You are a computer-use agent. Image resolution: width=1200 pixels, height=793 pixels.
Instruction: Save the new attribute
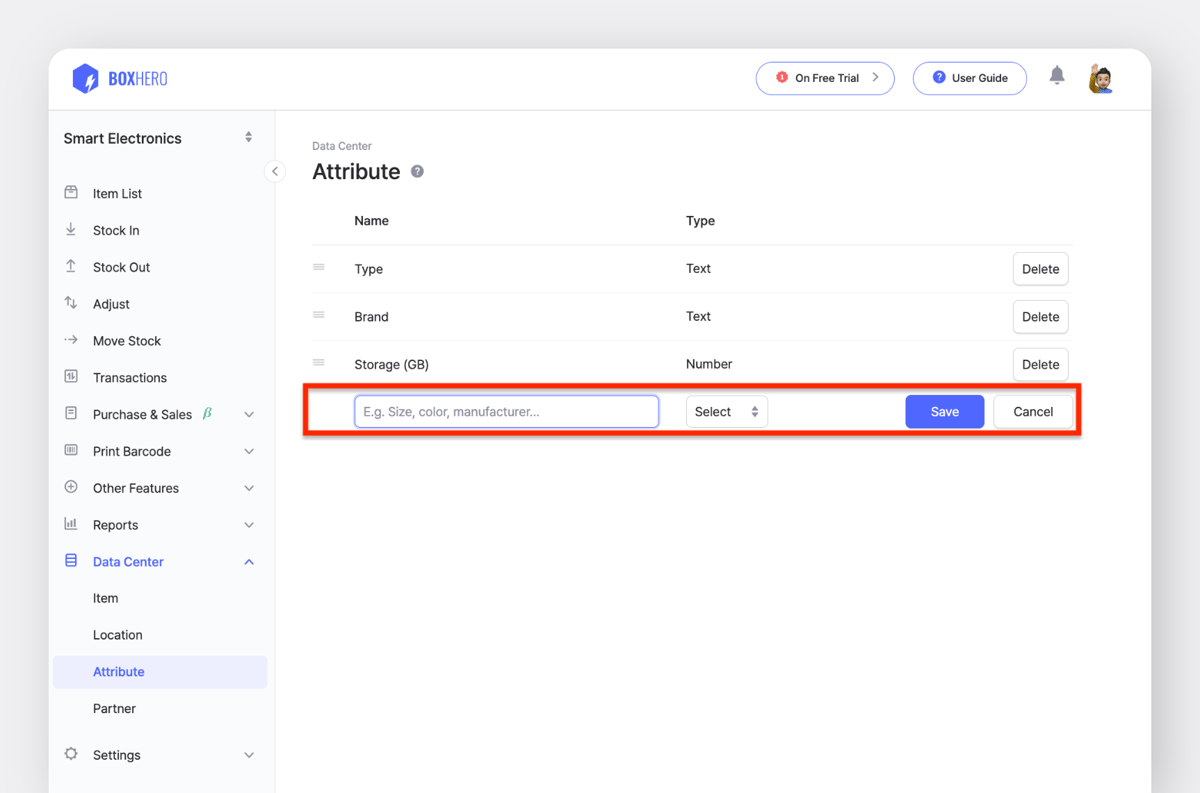click(944, 412)
